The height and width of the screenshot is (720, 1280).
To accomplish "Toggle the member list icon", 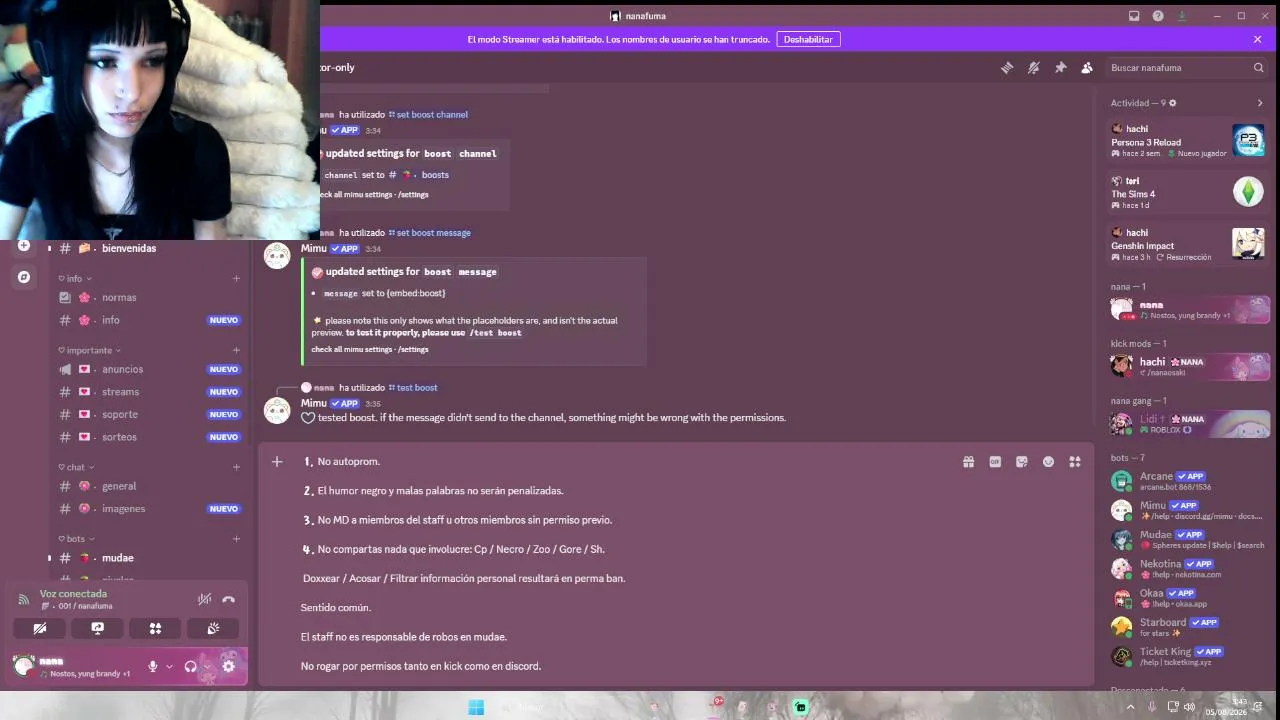I will click(x=1087, y=68).
